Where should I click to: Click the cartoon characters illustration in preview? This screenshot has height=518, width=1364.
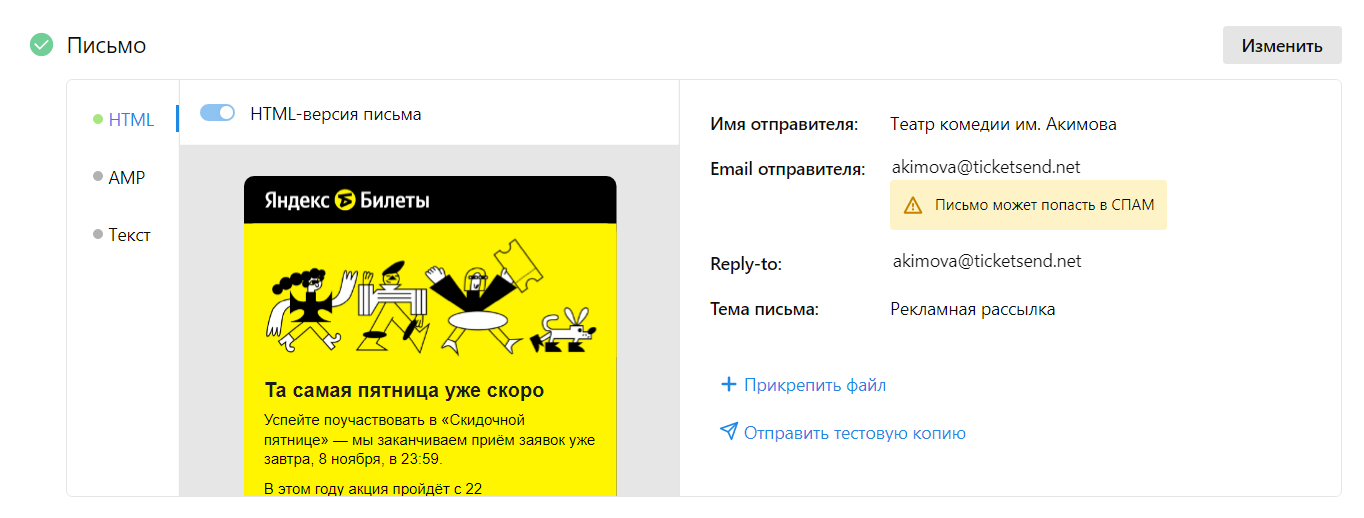[x=428, y=300]
